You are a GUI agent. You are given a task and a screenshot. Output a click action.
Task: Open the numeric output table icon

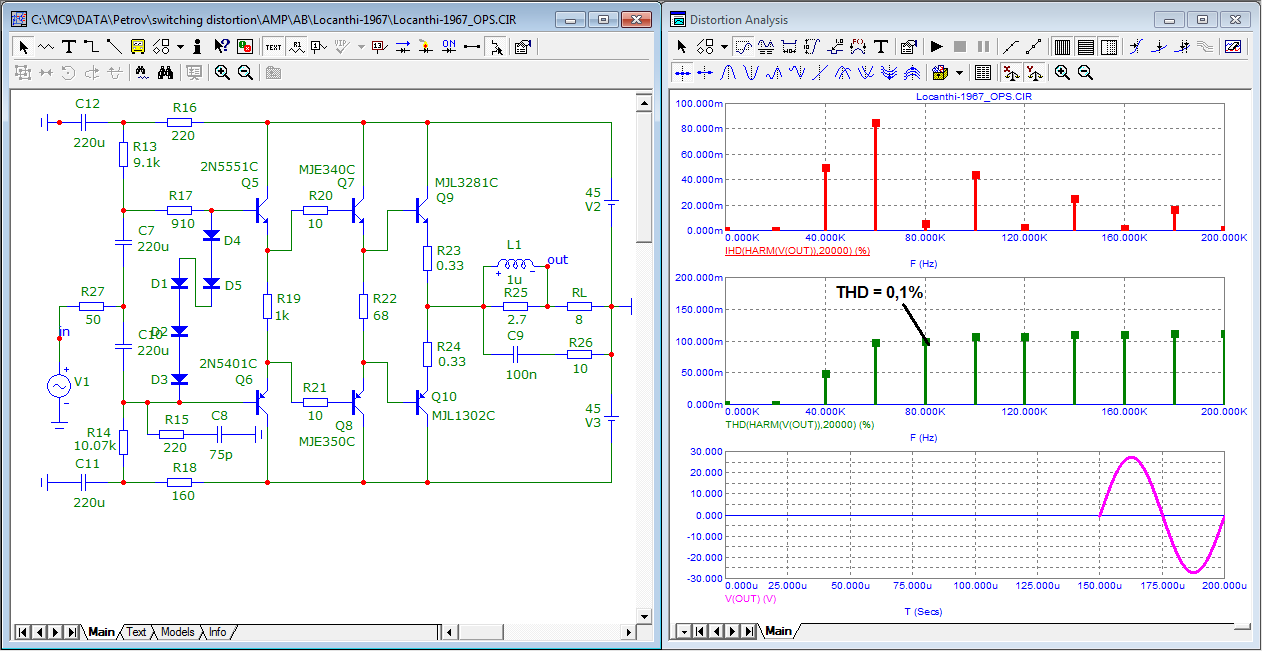tap(982, 72)
